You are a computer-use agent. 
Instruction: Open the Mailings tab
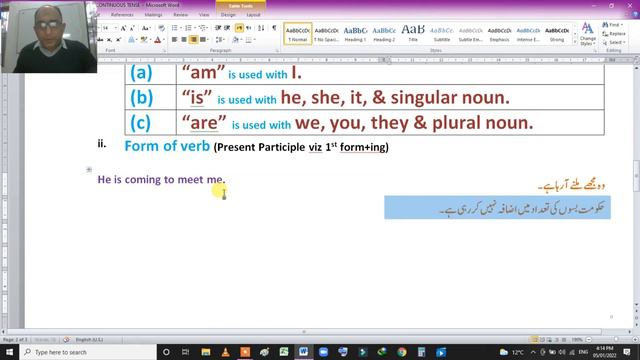point(153,15)
